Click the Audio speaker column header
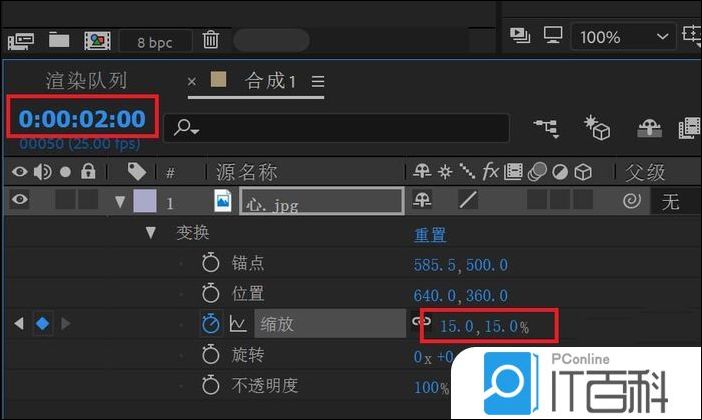Screen dimensions: 702x420 point(43,171)
